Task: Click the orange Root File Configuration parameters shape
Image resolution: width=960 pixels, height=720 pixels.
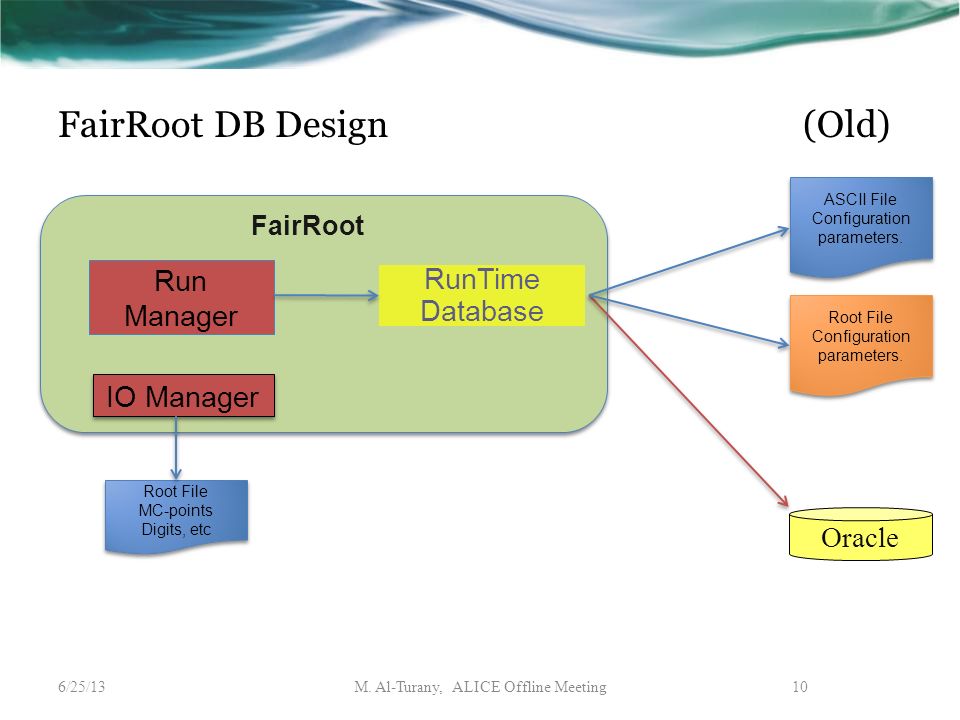Action: click(861, 344)
